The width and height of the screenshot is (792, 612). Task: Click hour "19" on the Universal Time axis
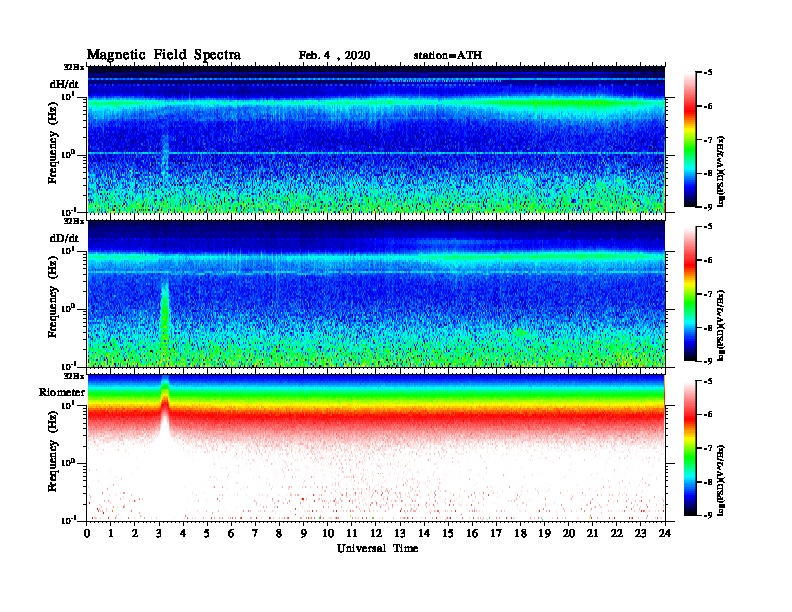(544, 533)
